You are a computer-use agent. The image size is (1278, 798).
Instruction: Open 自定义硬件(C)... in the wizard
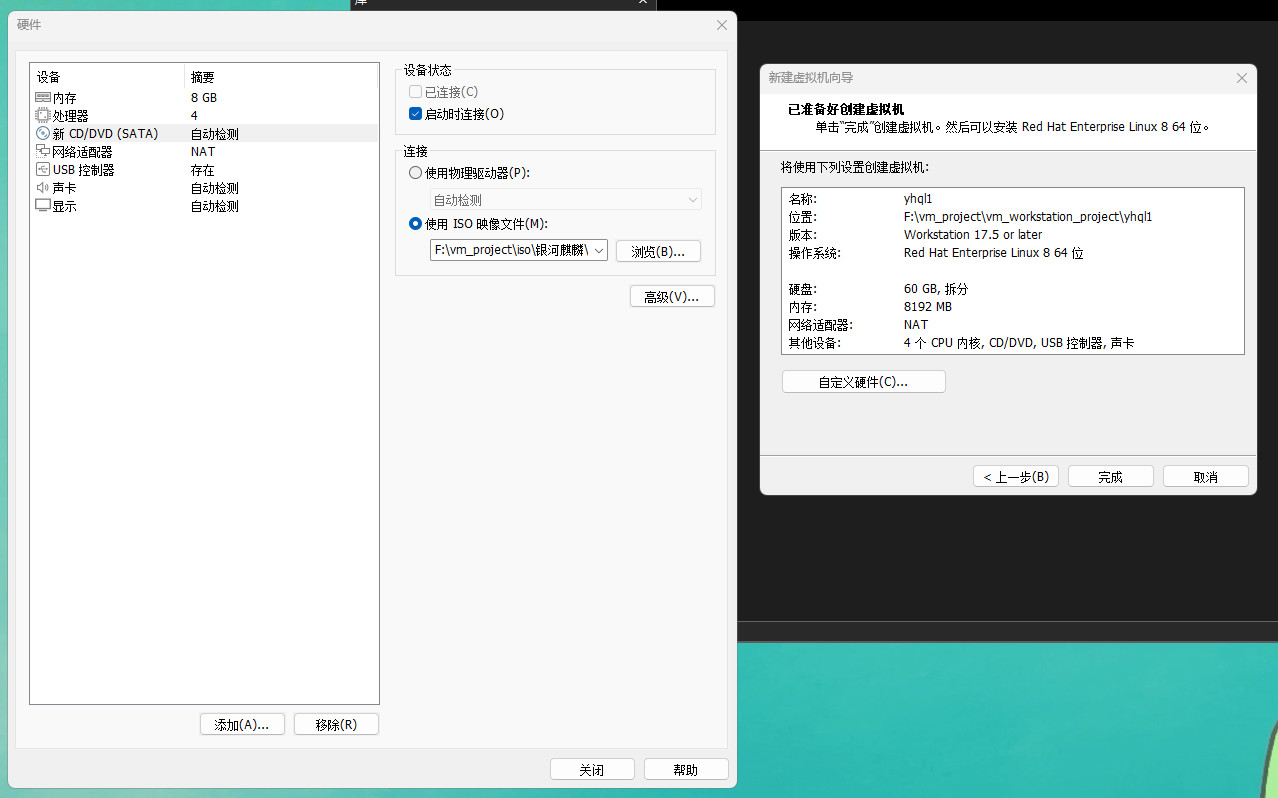click(863, 382)
